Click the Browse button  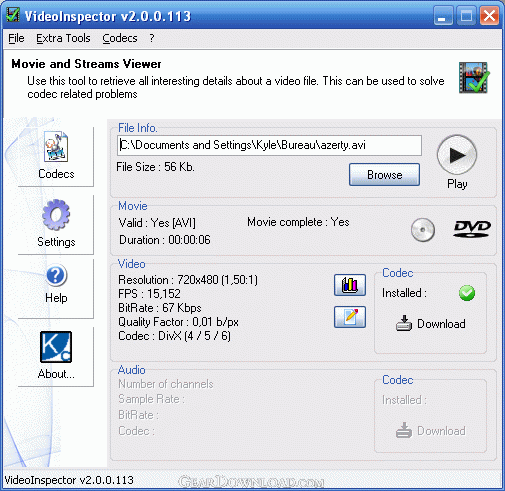click(384, 174)
